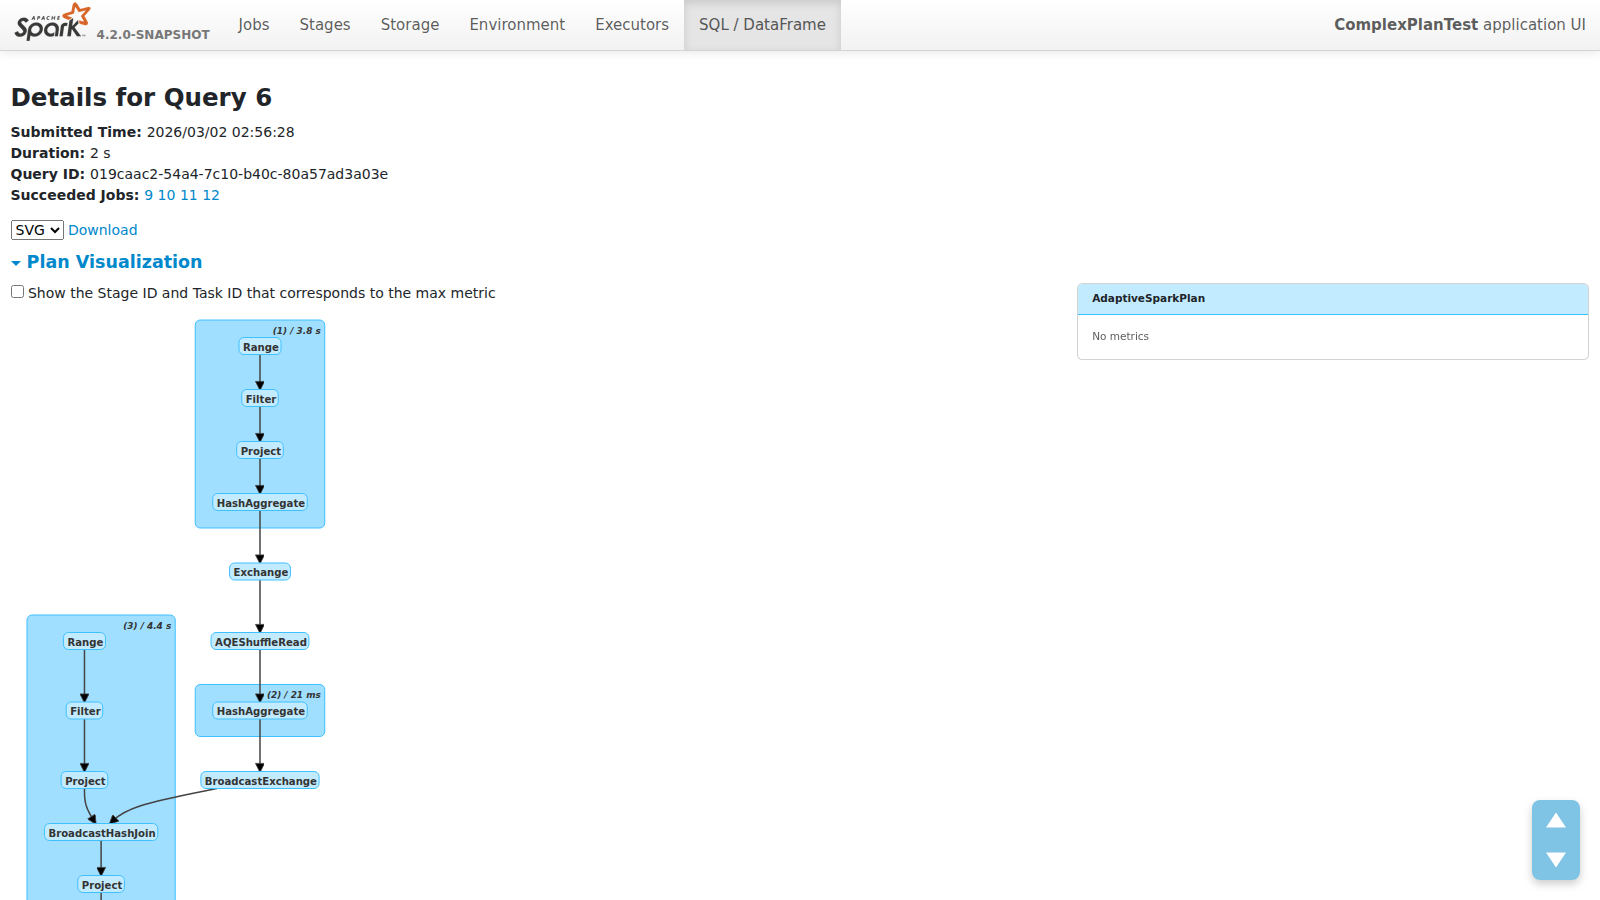Screen dimensions: 1600x900
Task: Select the Range node in the first stage
Action: point(260,347)
